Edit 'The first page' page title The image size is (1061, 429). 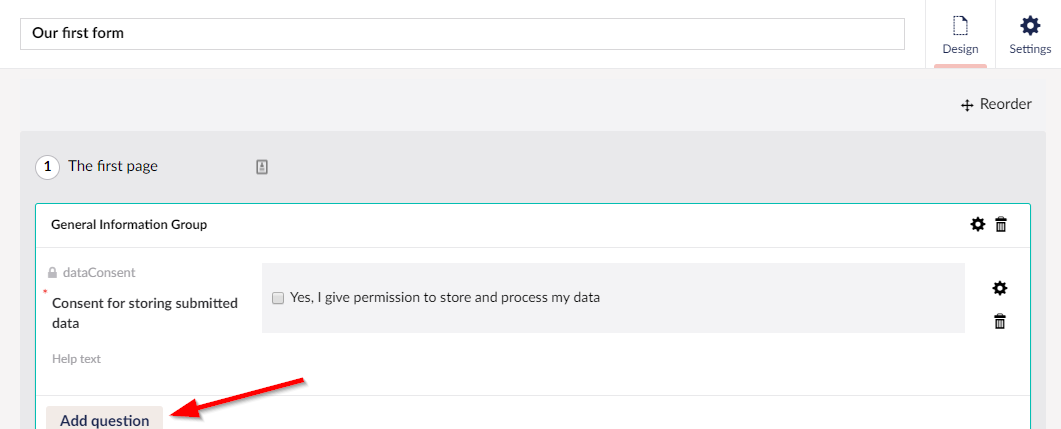[113, 166]
